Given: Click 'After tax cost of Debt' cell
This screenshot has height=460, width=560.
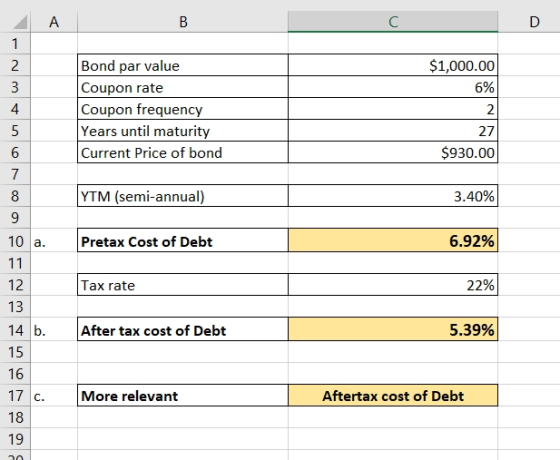Looking at the screenshot, I should [x=183, y=329].
